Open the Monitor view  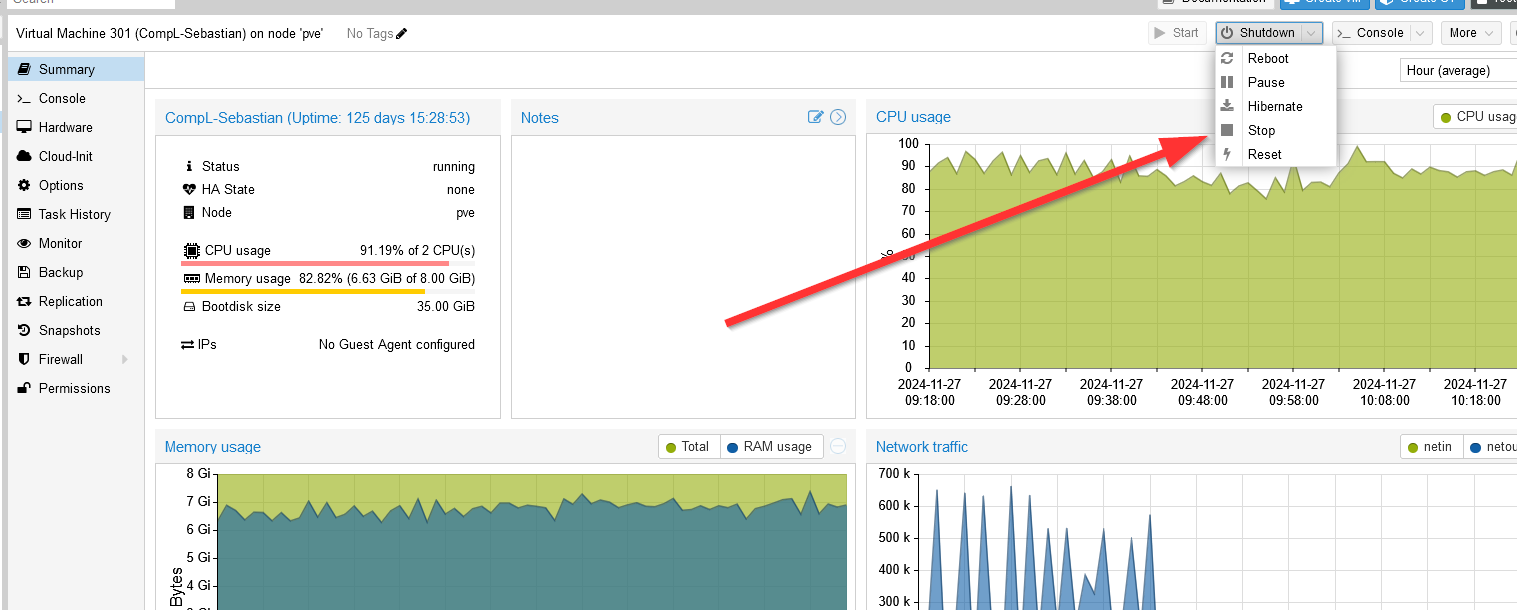60,243
